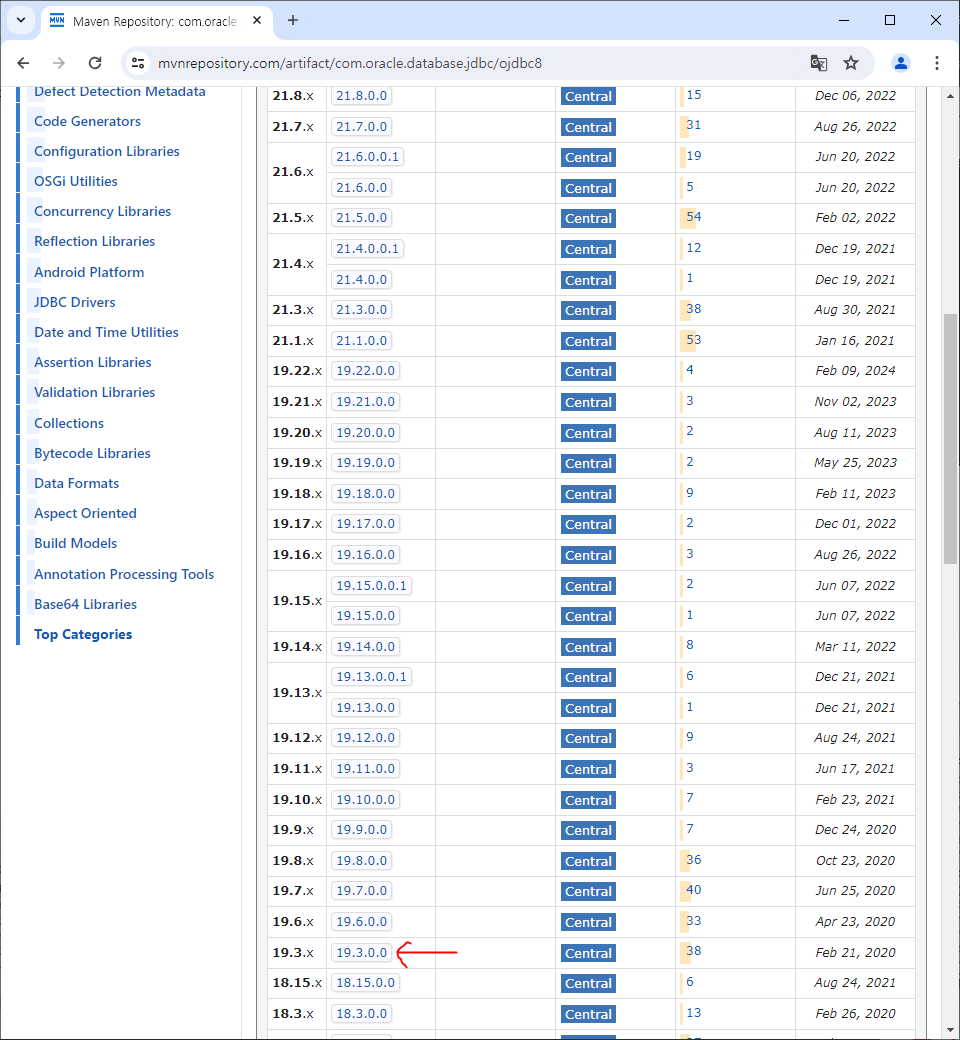Go back to the previous page
Image resolution: width=960 pixels, height=1040 pixels.
23,63
